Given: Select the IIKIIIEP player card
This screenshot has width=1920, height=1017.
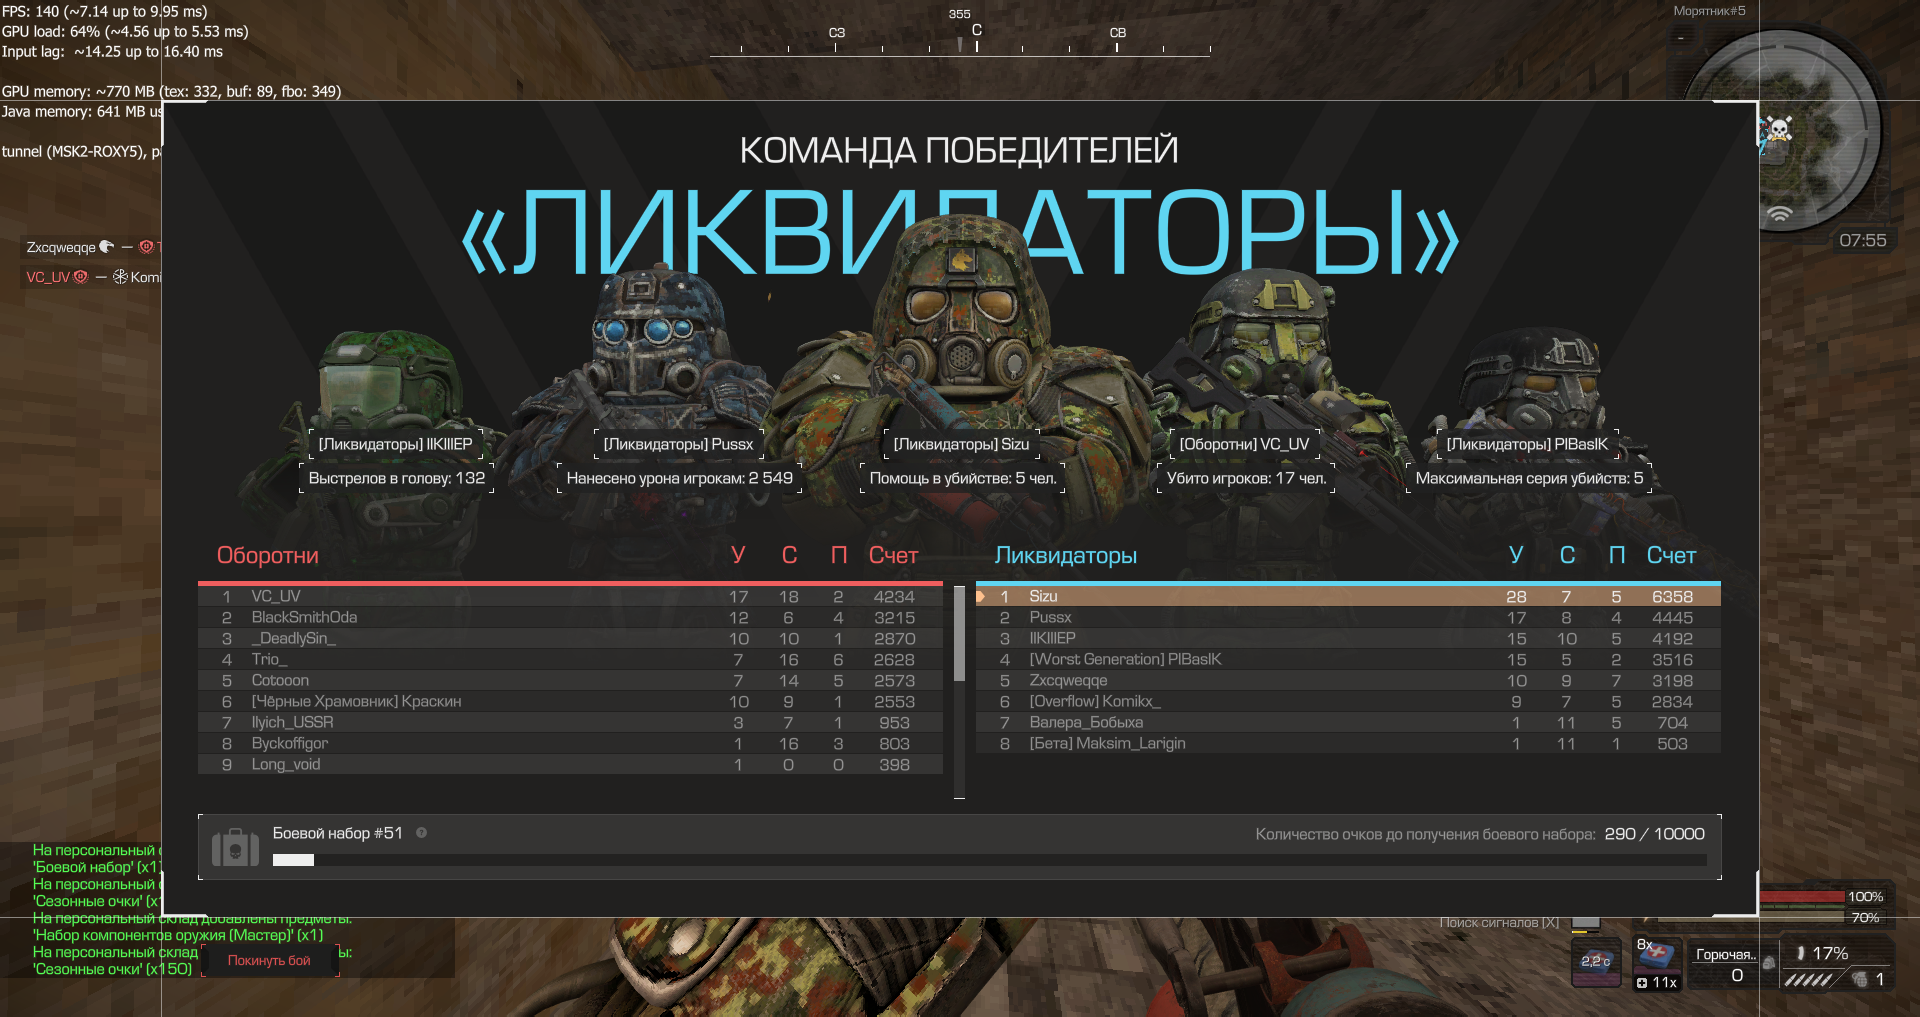Looking at the screenshot, I should point(395,444).
